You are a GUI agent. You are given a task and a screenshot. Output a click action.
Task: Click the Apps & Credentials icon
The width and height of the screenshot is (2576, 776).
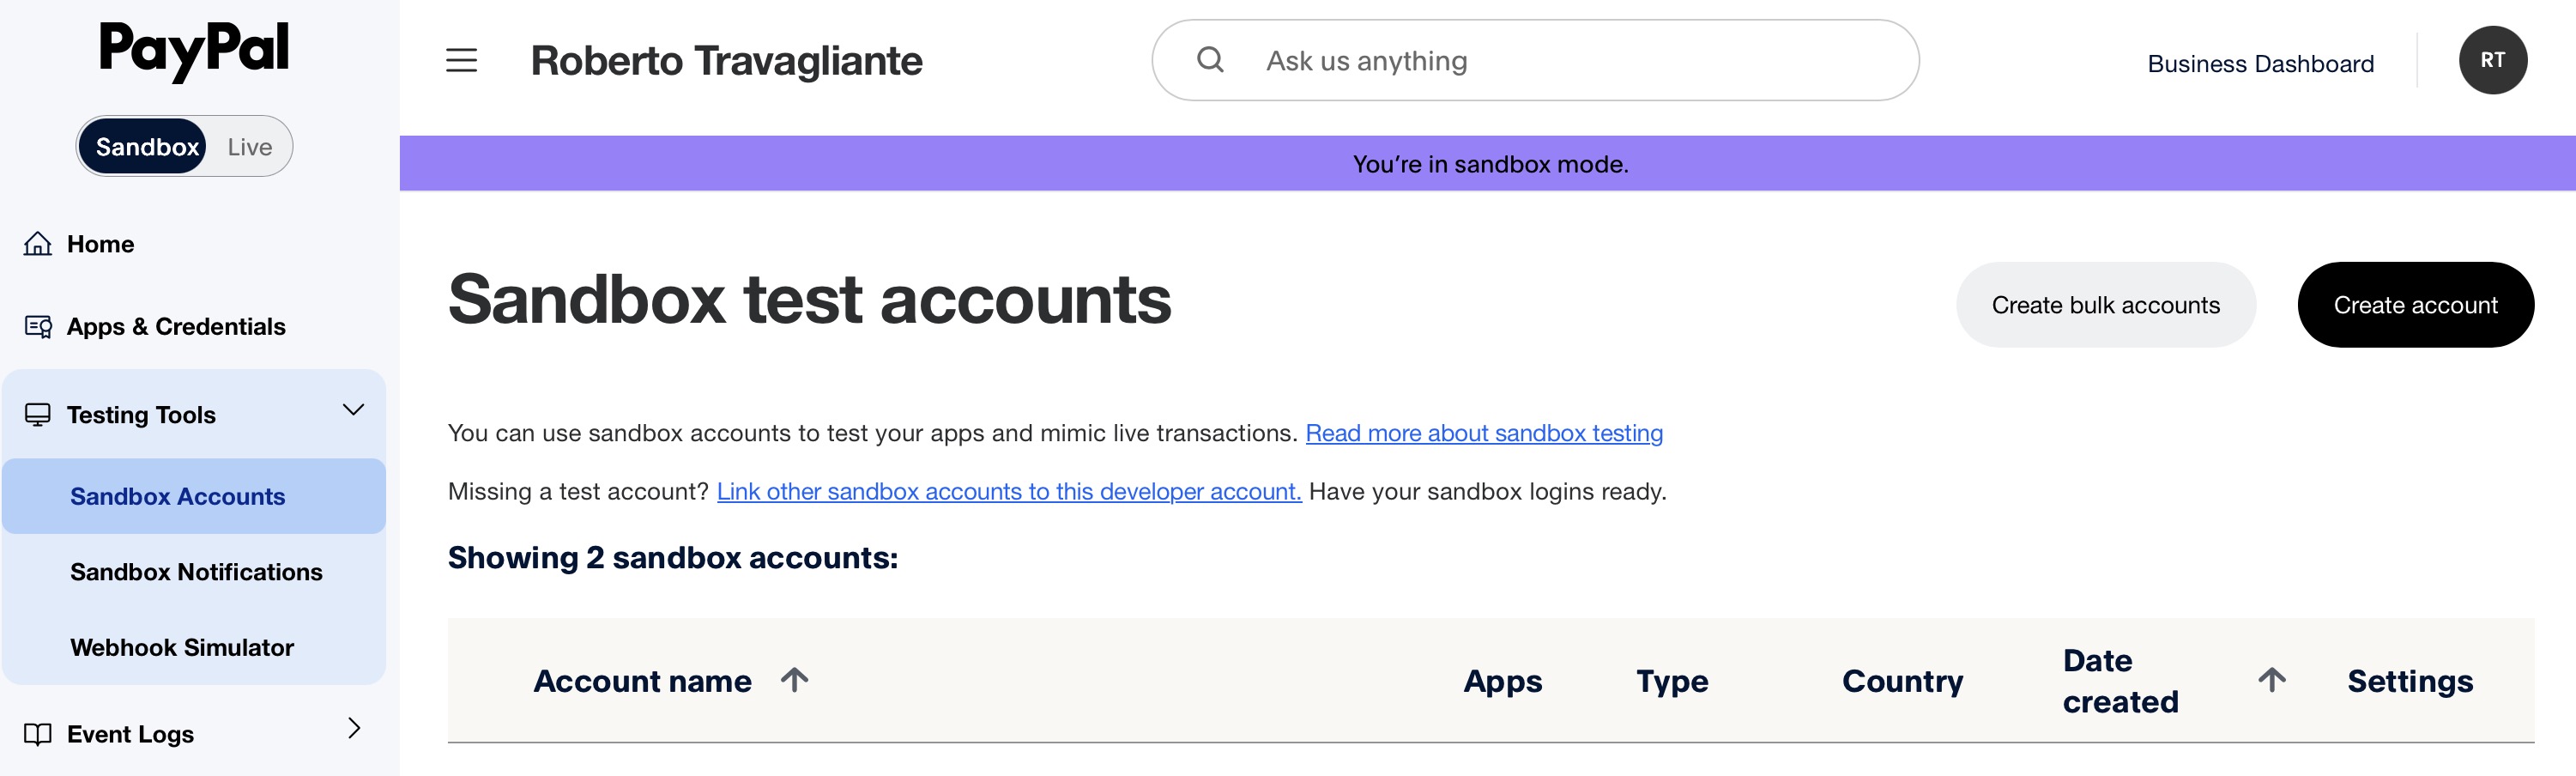click(x=38, y=327)
